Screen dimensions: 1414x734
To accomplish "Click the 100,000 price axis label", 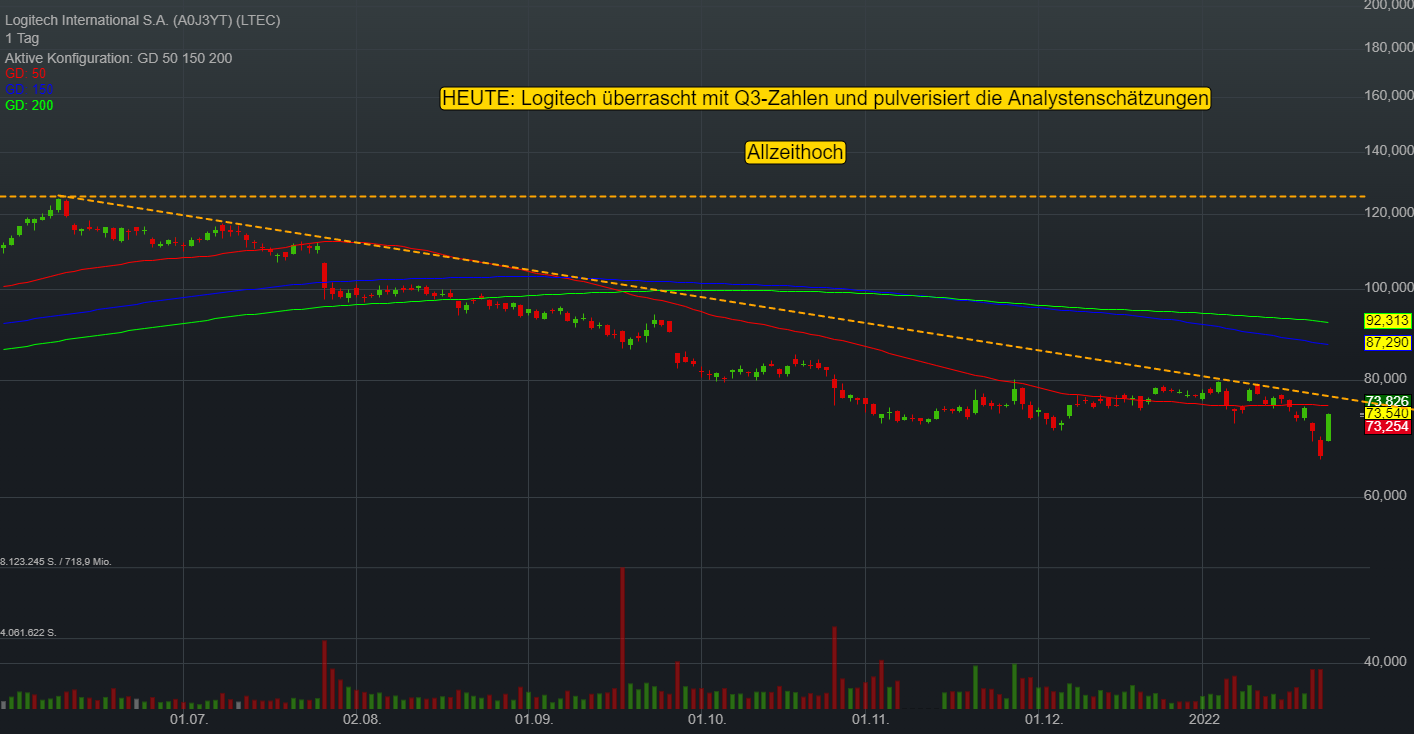I will [1387, 288].
